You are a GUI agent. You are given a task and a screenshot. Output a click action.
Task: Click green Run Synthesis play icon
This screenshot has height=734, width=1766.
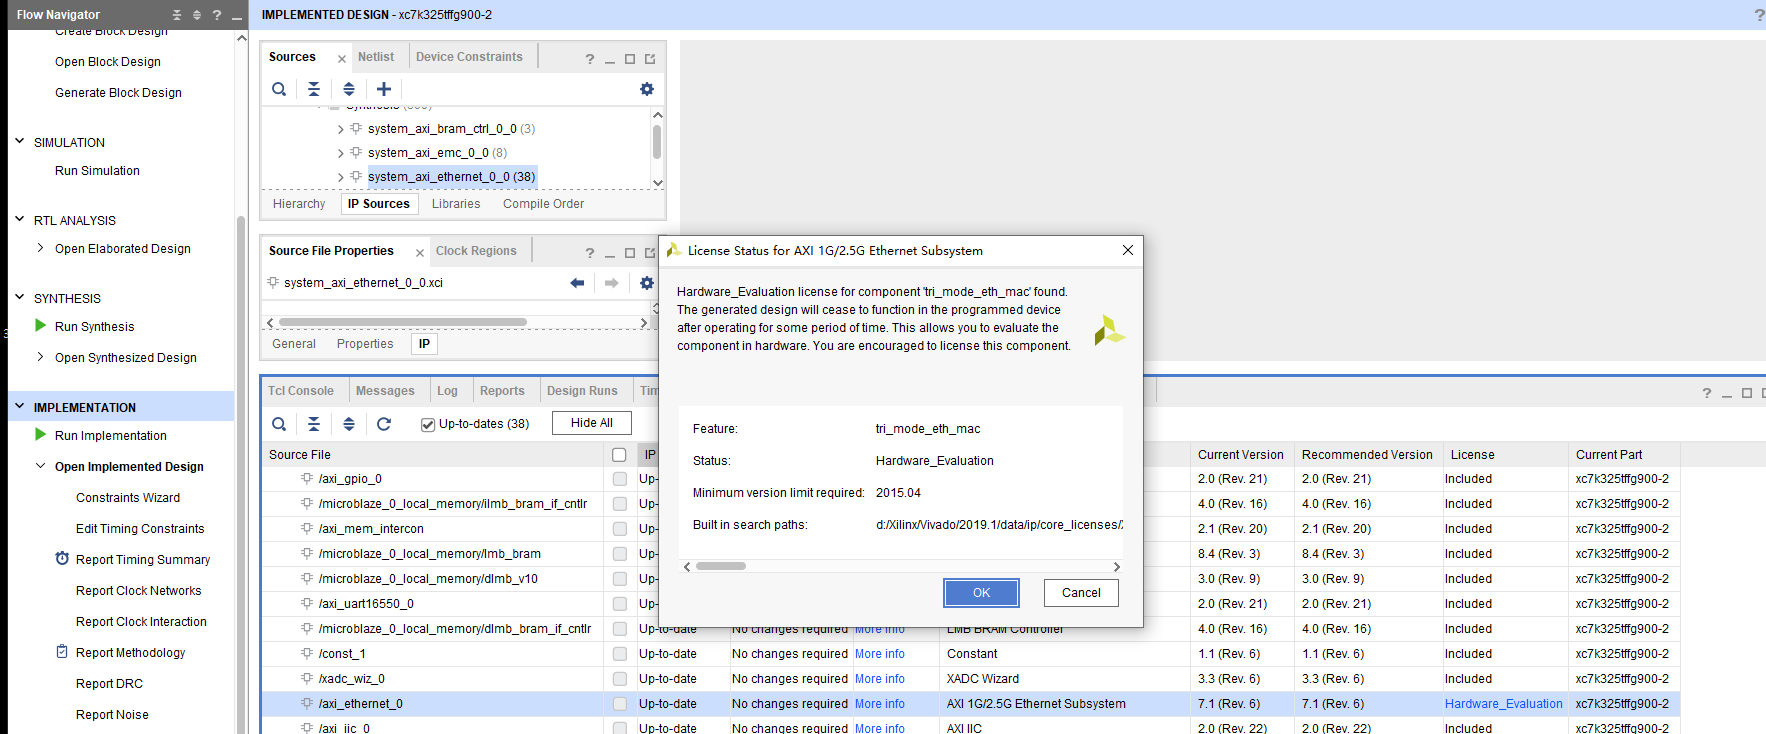pos(41,326)
